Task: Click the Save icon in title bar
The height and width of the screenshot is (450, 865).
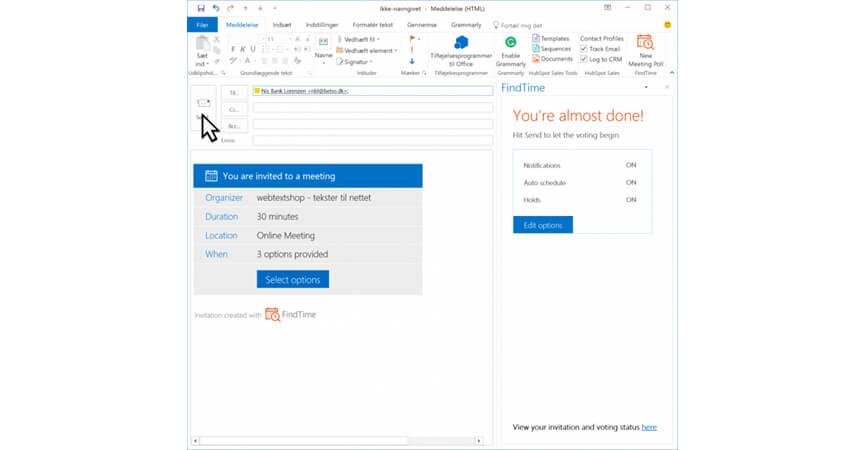Action: click(201, 8)
